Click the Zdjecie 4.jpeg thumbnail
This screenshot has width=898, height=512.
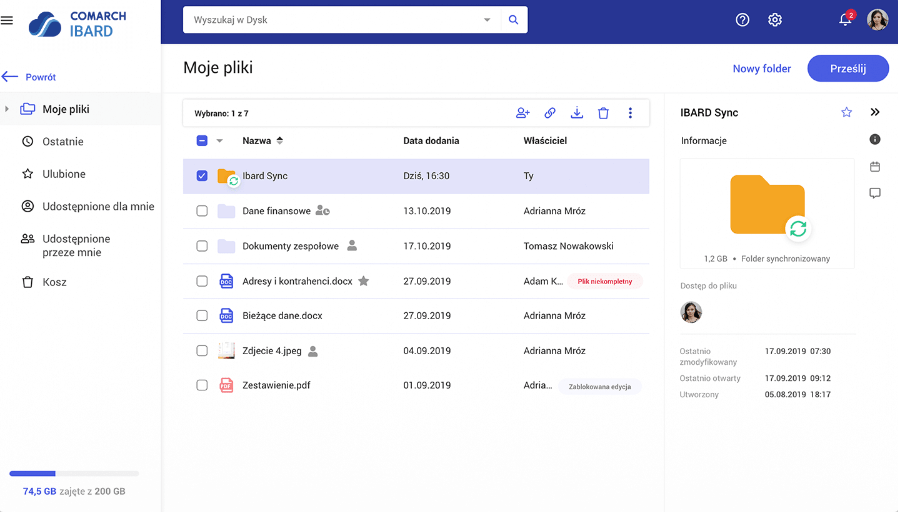pyautogui.click(x=226, y=350)
